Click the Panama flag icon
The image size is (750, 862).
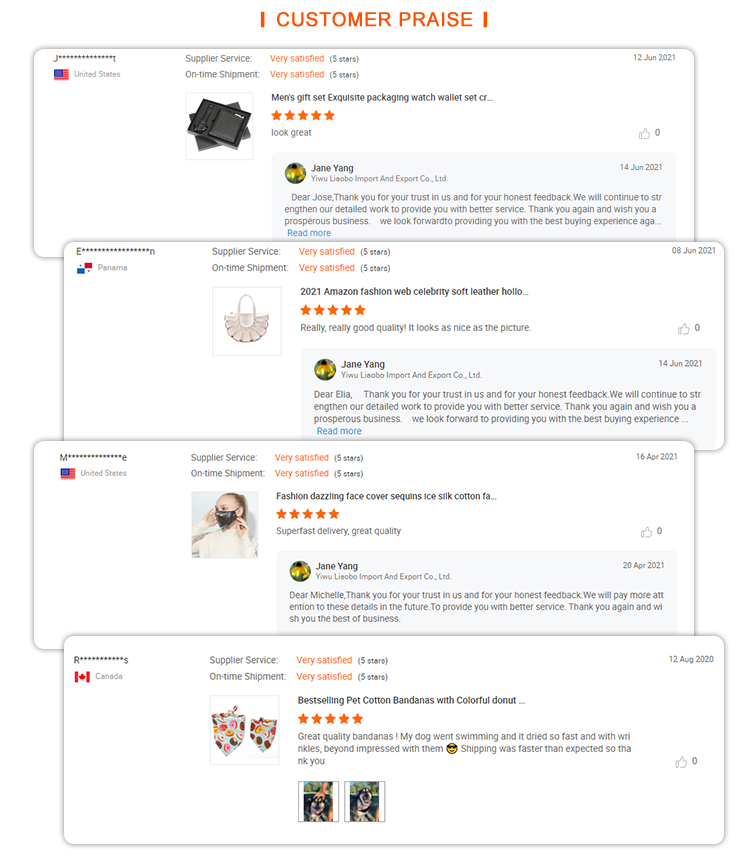click(x=85, y=268)
